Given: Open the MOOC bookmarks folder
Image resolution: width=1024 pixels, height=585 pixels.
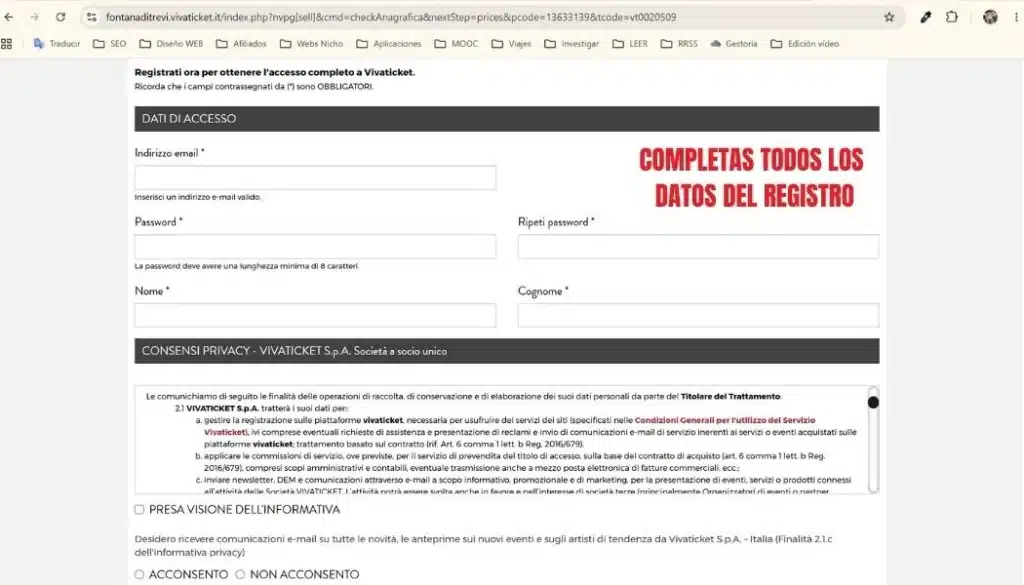Looking at the screenshot, I should (456, 44).
